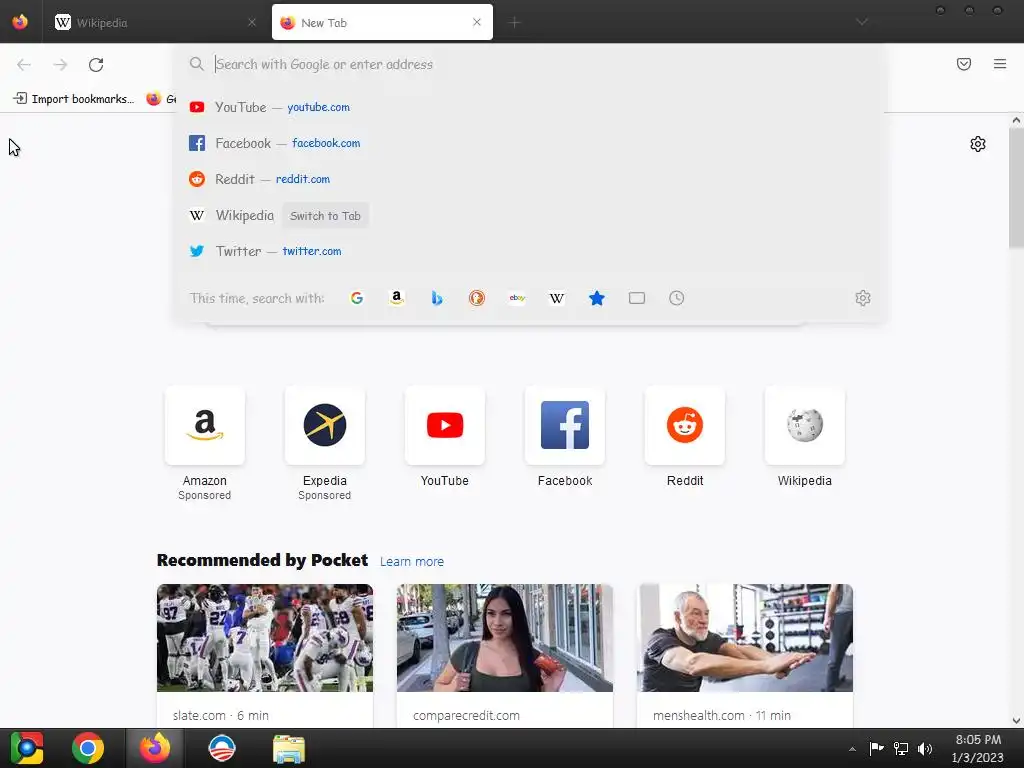The image size is (1024, 768).
Task: Show hidden system tray icons arrow
Action: coord(852,748)
